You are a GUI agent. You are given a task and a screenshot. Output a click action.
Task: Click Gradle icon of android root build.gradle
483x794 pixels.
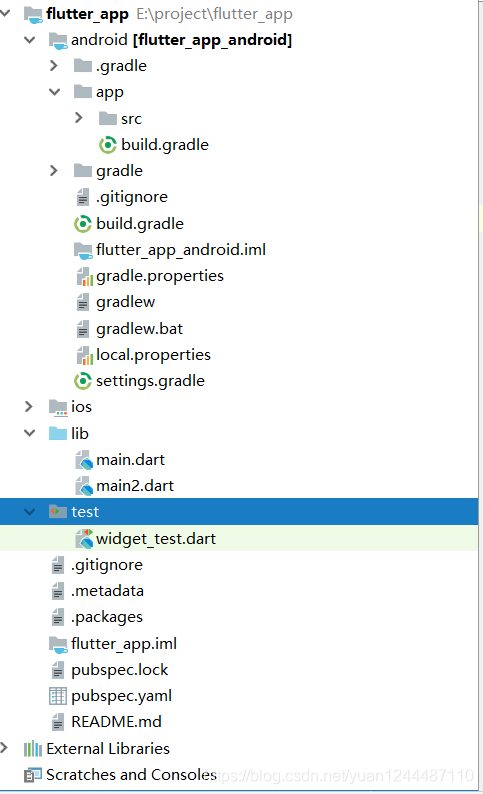coord(83,224)
